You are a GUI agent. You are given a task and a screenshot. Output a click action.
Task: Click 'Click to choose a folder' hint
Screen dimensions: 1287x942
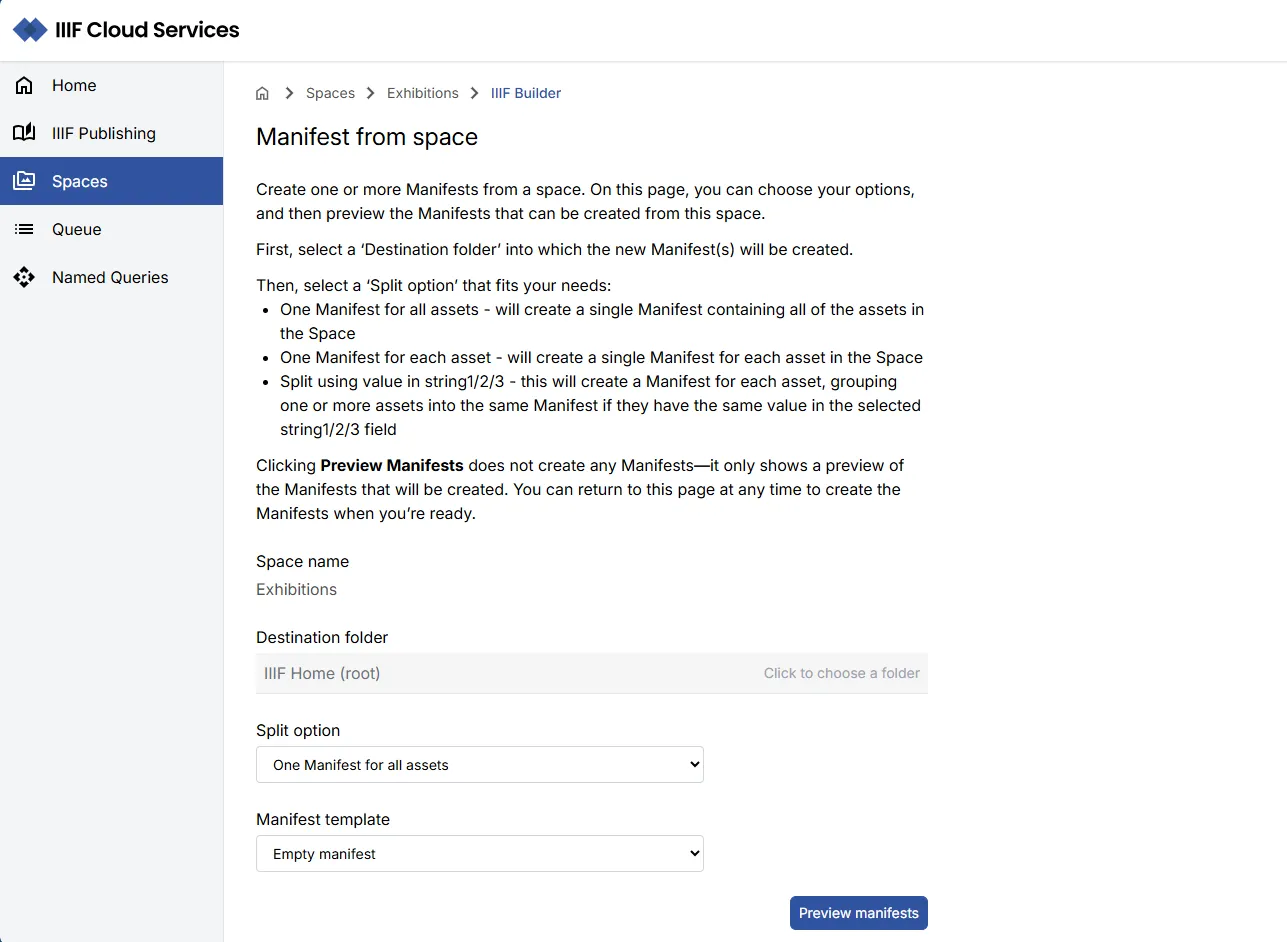tap(842, 673)
